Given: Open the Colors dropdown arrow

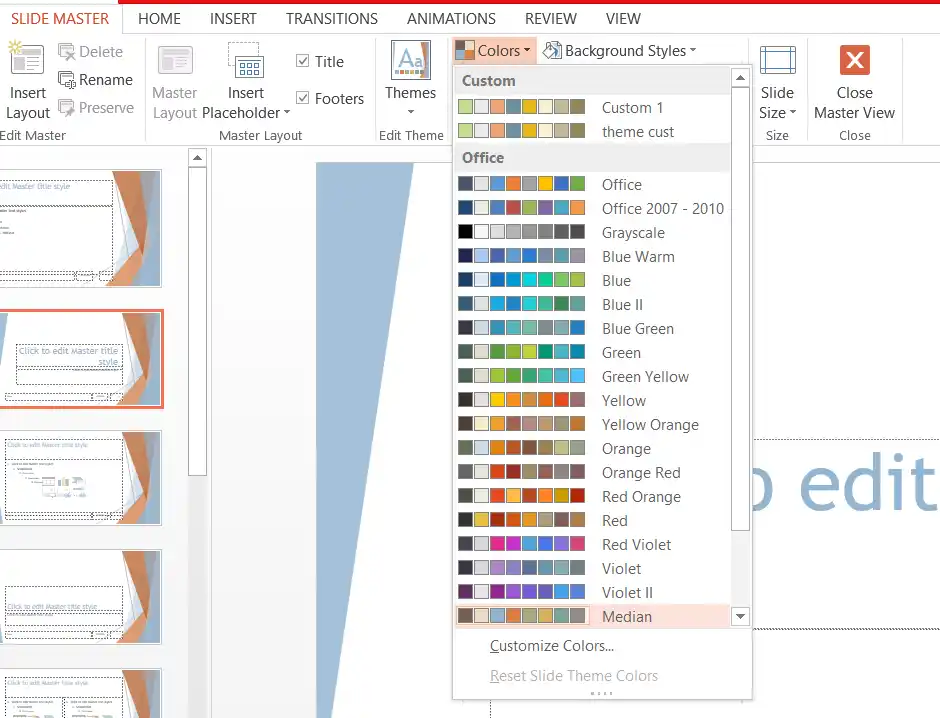Looking at the screenshot, I should point(527,51).
